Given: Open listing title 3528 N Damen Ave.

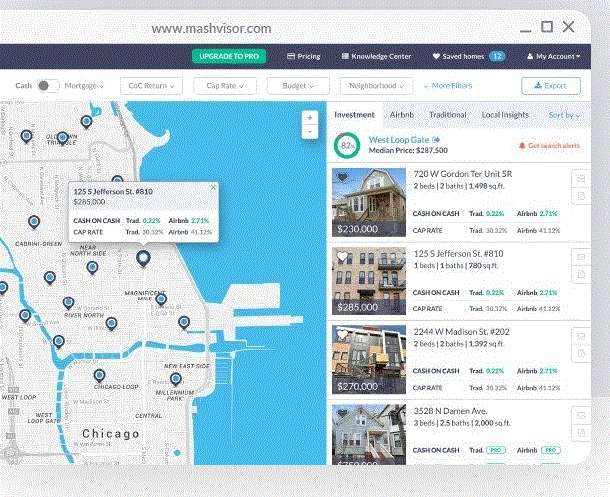Looking at the screenshot, I should 451,411.
